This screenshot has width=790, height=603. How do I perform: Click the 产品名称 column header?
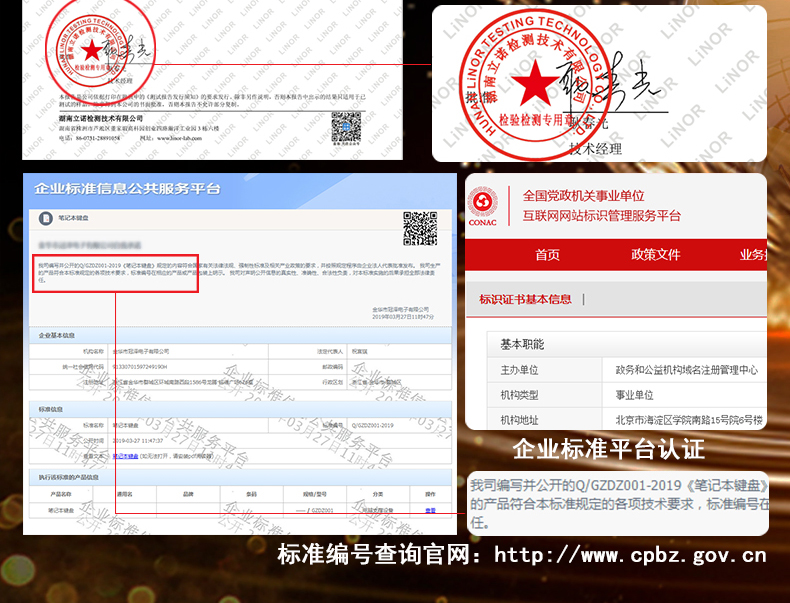(x=61, y=494)
